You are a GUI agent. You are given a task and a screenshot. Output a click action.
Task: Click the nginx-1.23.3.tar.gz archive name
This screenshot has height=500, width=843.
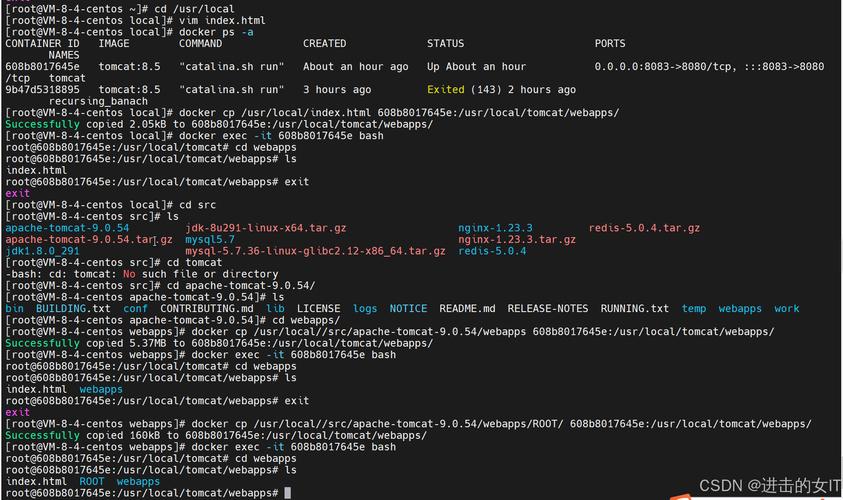(x=517, y=239)
